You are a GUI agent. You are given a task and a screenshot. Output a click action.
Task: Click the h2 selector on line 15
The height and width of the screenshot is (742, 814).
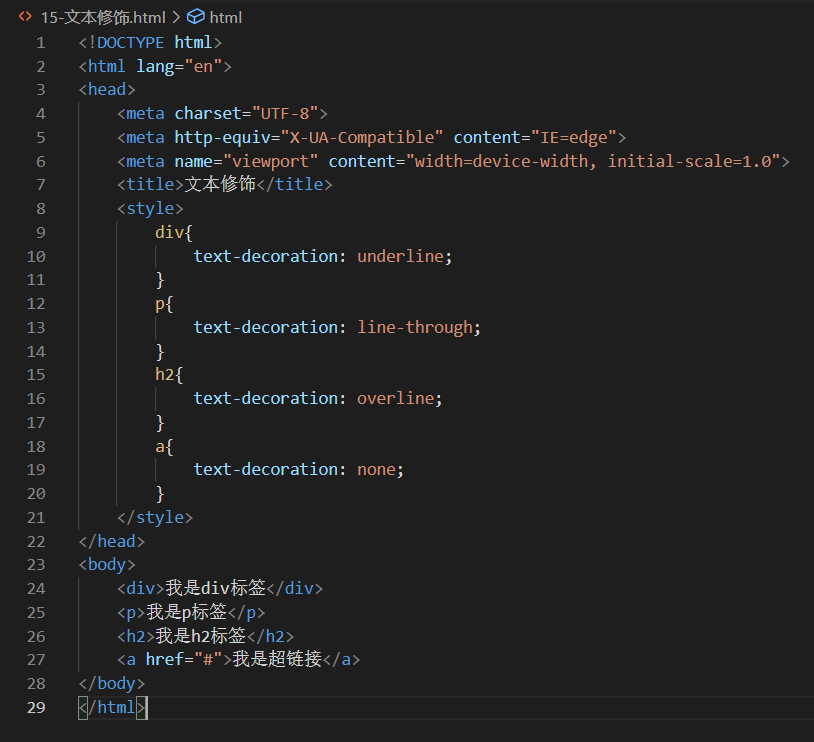165,375
